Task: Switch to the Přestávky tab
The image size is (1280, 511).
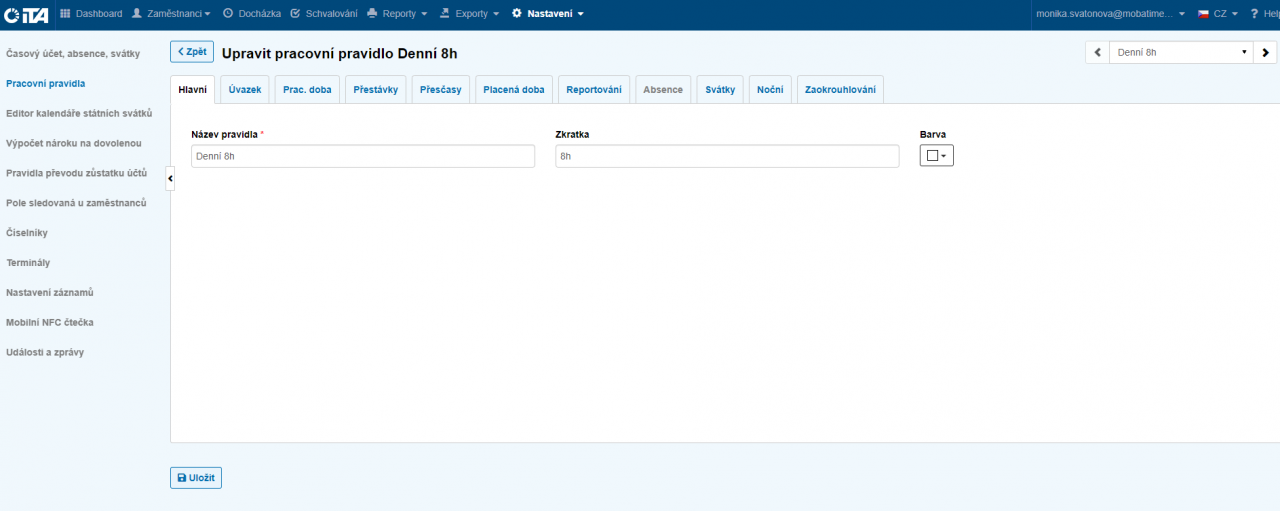Action: click(x=376, y=90)
